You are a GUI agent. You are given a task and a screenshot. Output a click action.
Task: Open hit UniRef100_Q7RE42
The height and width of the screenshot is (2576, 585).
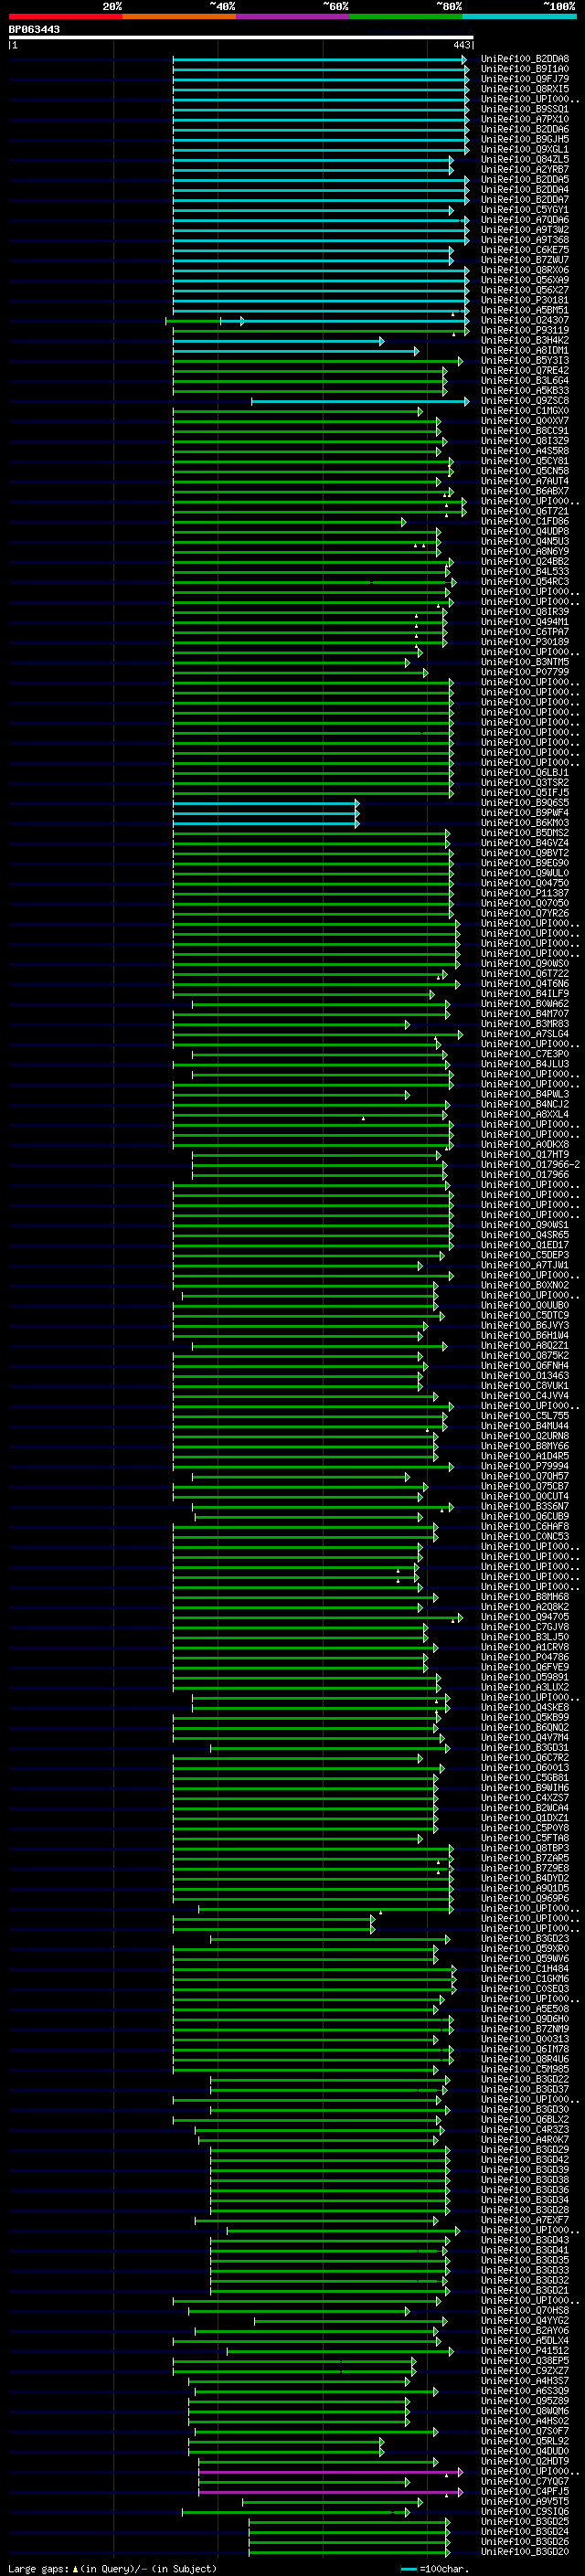pyautogui.click(x=525, y=370)
